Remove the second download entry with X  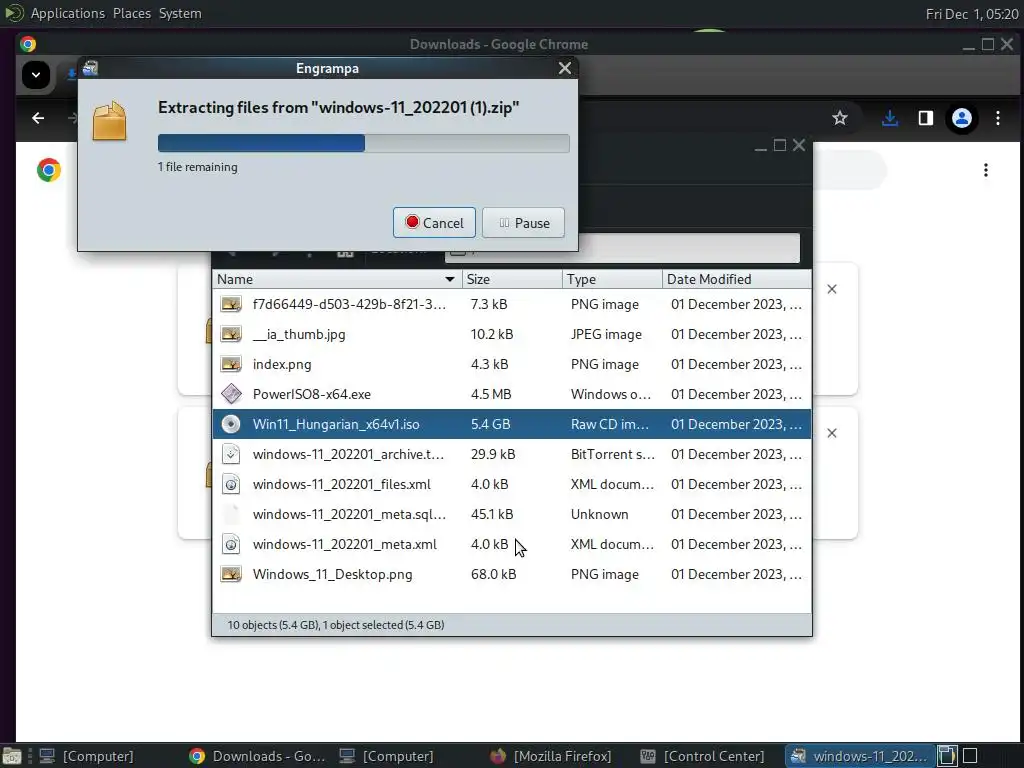[831, 434]
